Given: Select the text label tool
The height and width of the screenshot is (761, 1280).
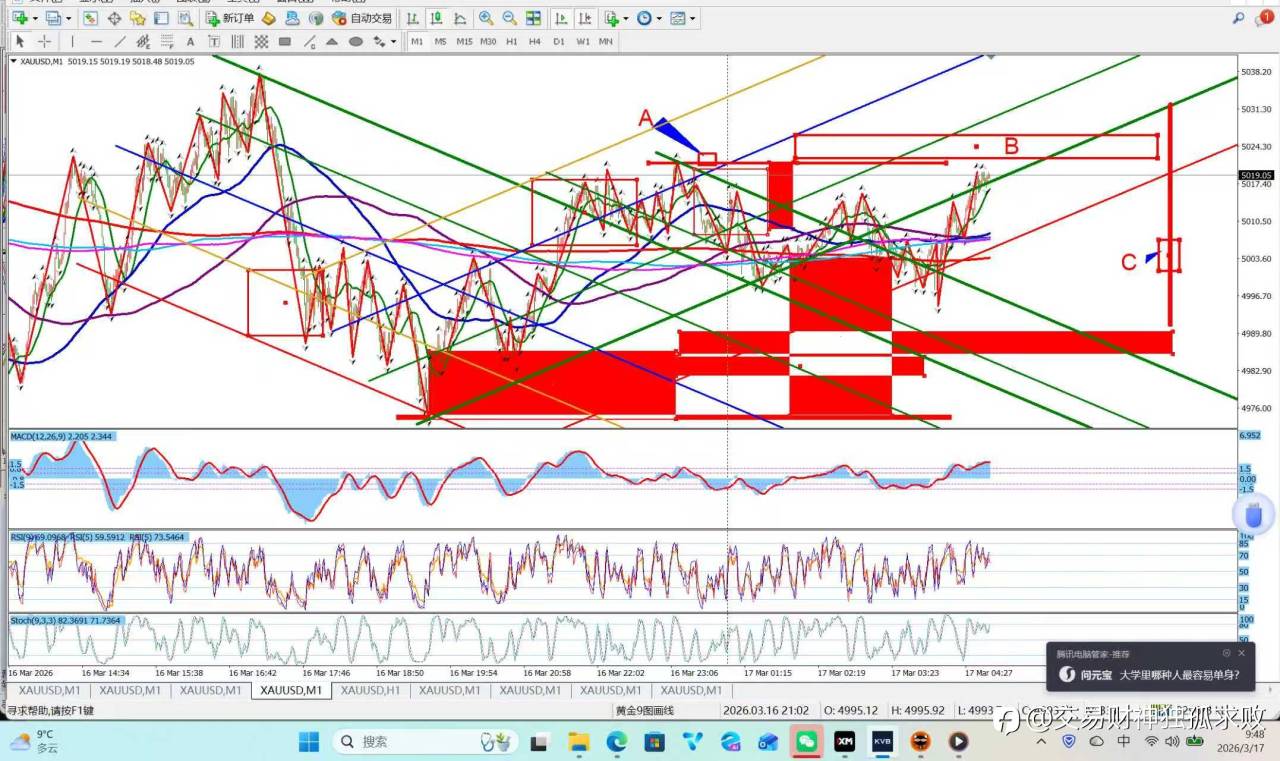Looking at the screenshot, I should click(190, 41).
